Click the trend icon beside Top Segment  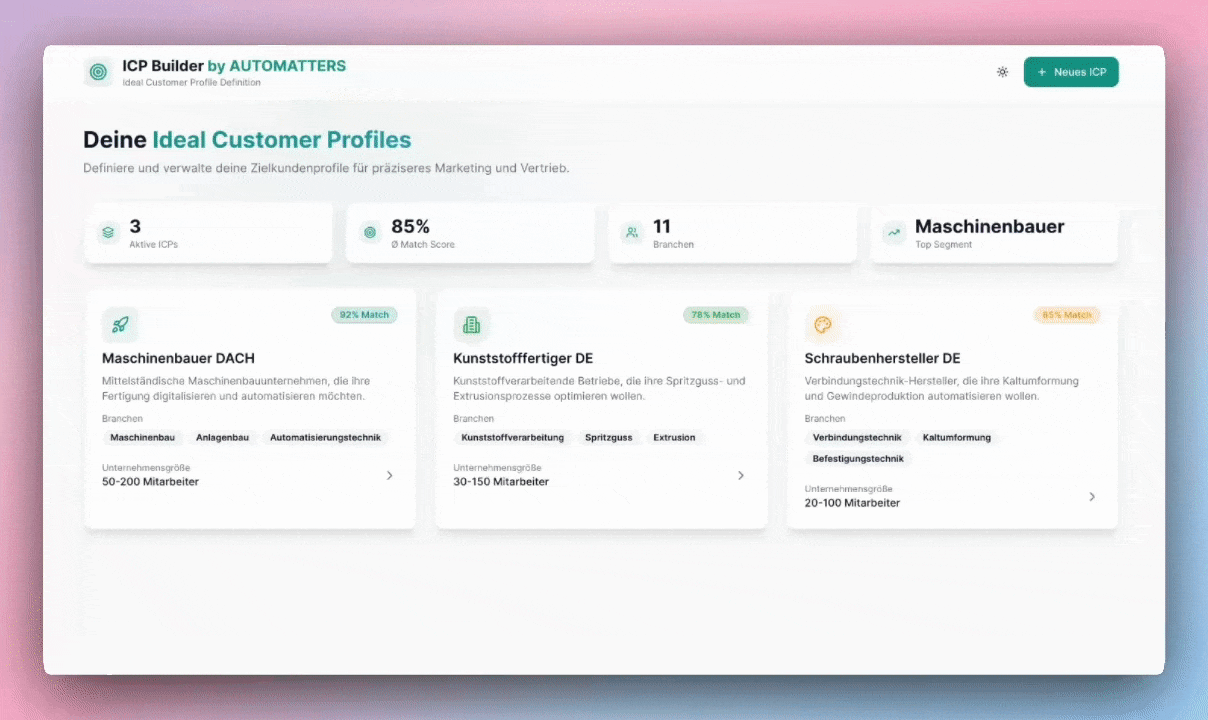894,233
